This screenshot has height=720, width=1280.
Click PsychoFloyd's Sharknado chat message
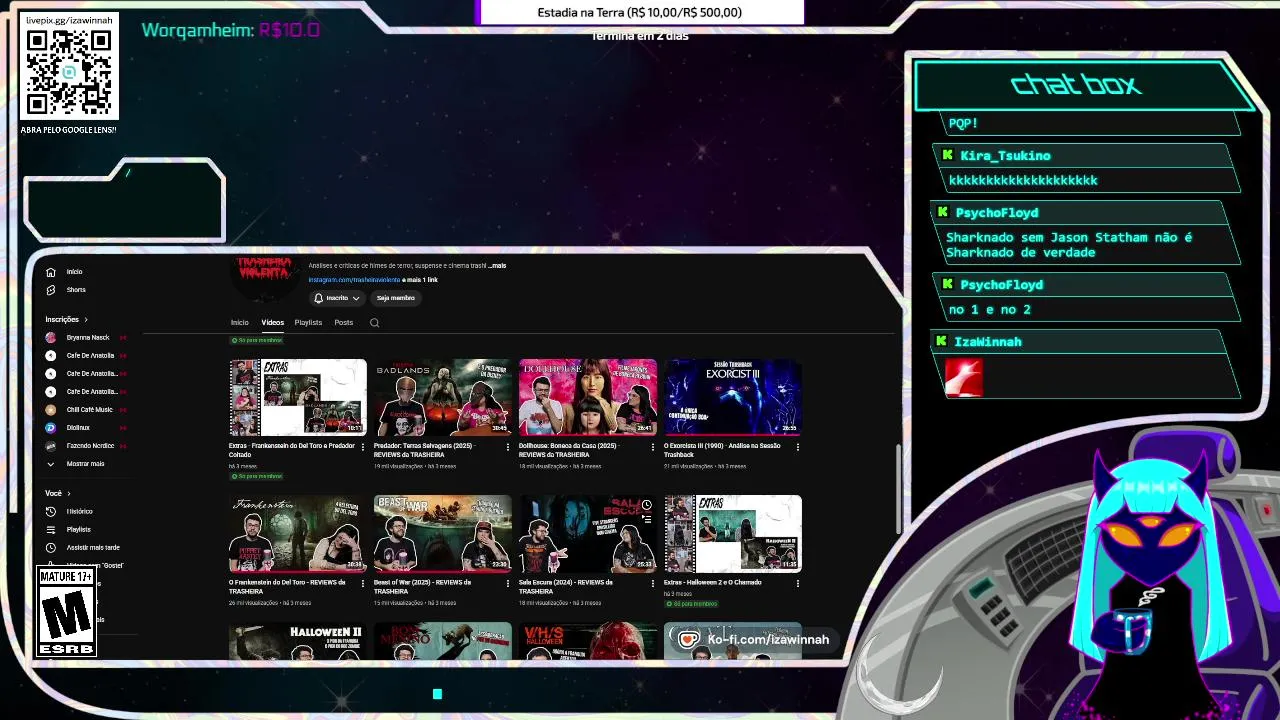coord(1069,245)
